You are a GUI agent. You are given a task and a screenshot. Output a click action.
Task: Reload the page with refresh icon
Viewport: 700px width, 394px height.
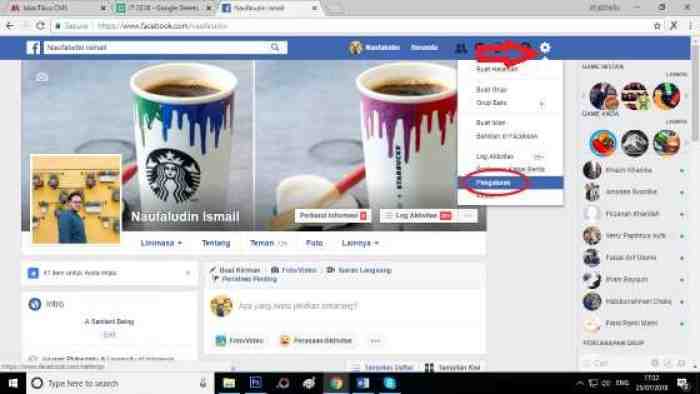(x=40, y=26)
